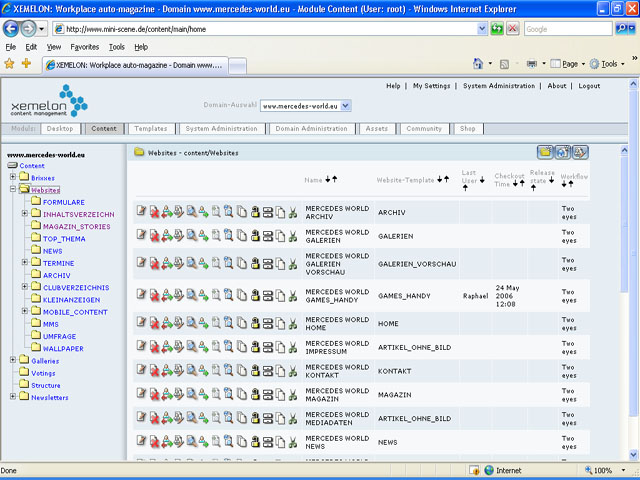Click the Print toolbar icon
Screen dimensions: 640x480
tap(531, 64)
